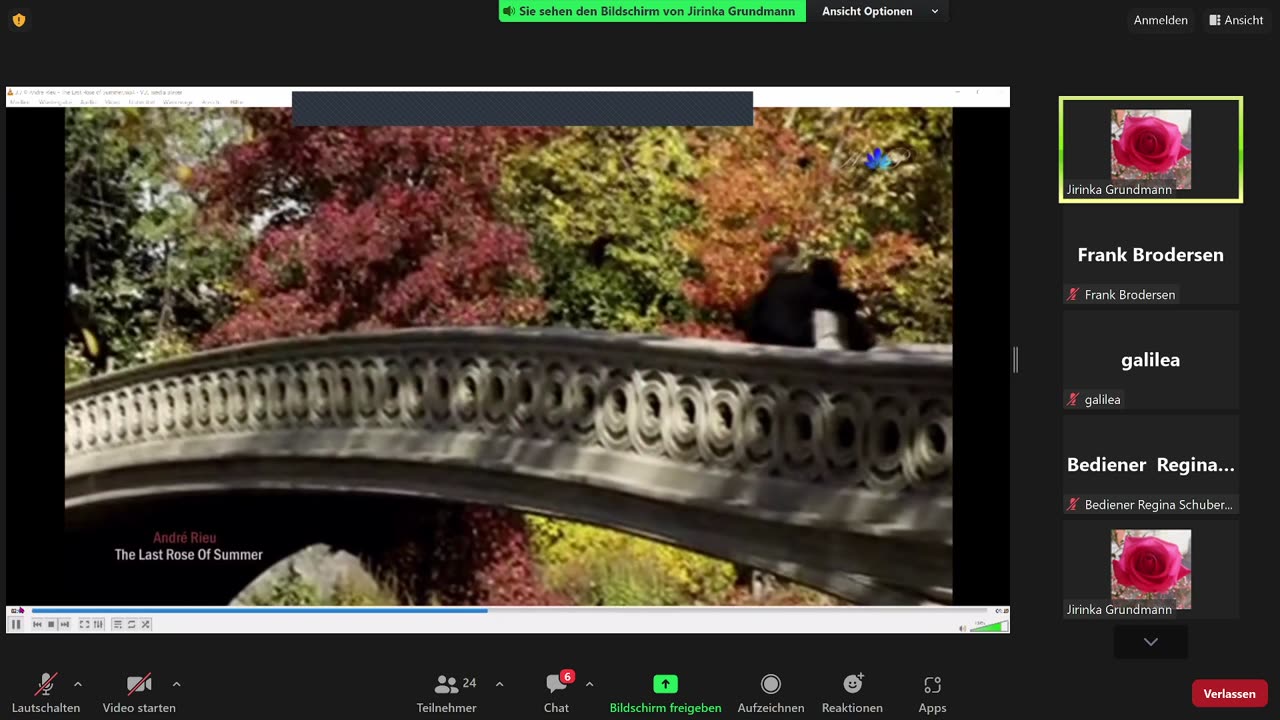Stop the VLC playback
Image resolution: width=1280 pixels, height=720 pixels.
click(x=51, y=624)
